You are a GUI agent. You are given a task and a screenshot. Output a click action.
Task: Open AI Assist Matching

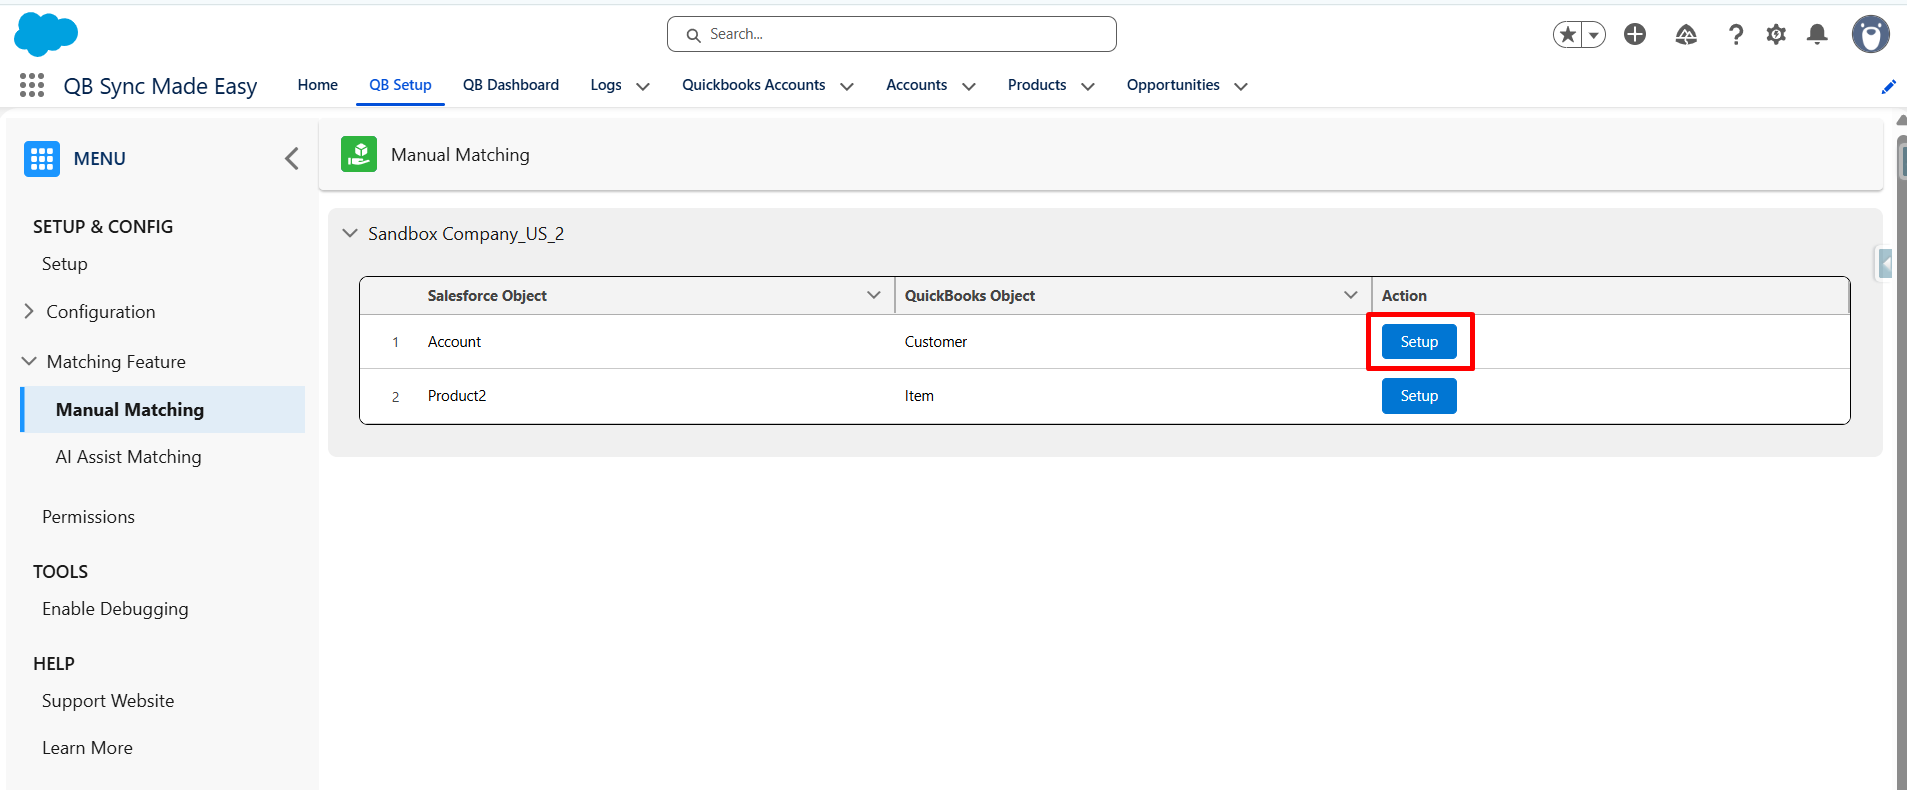point(129,457)
